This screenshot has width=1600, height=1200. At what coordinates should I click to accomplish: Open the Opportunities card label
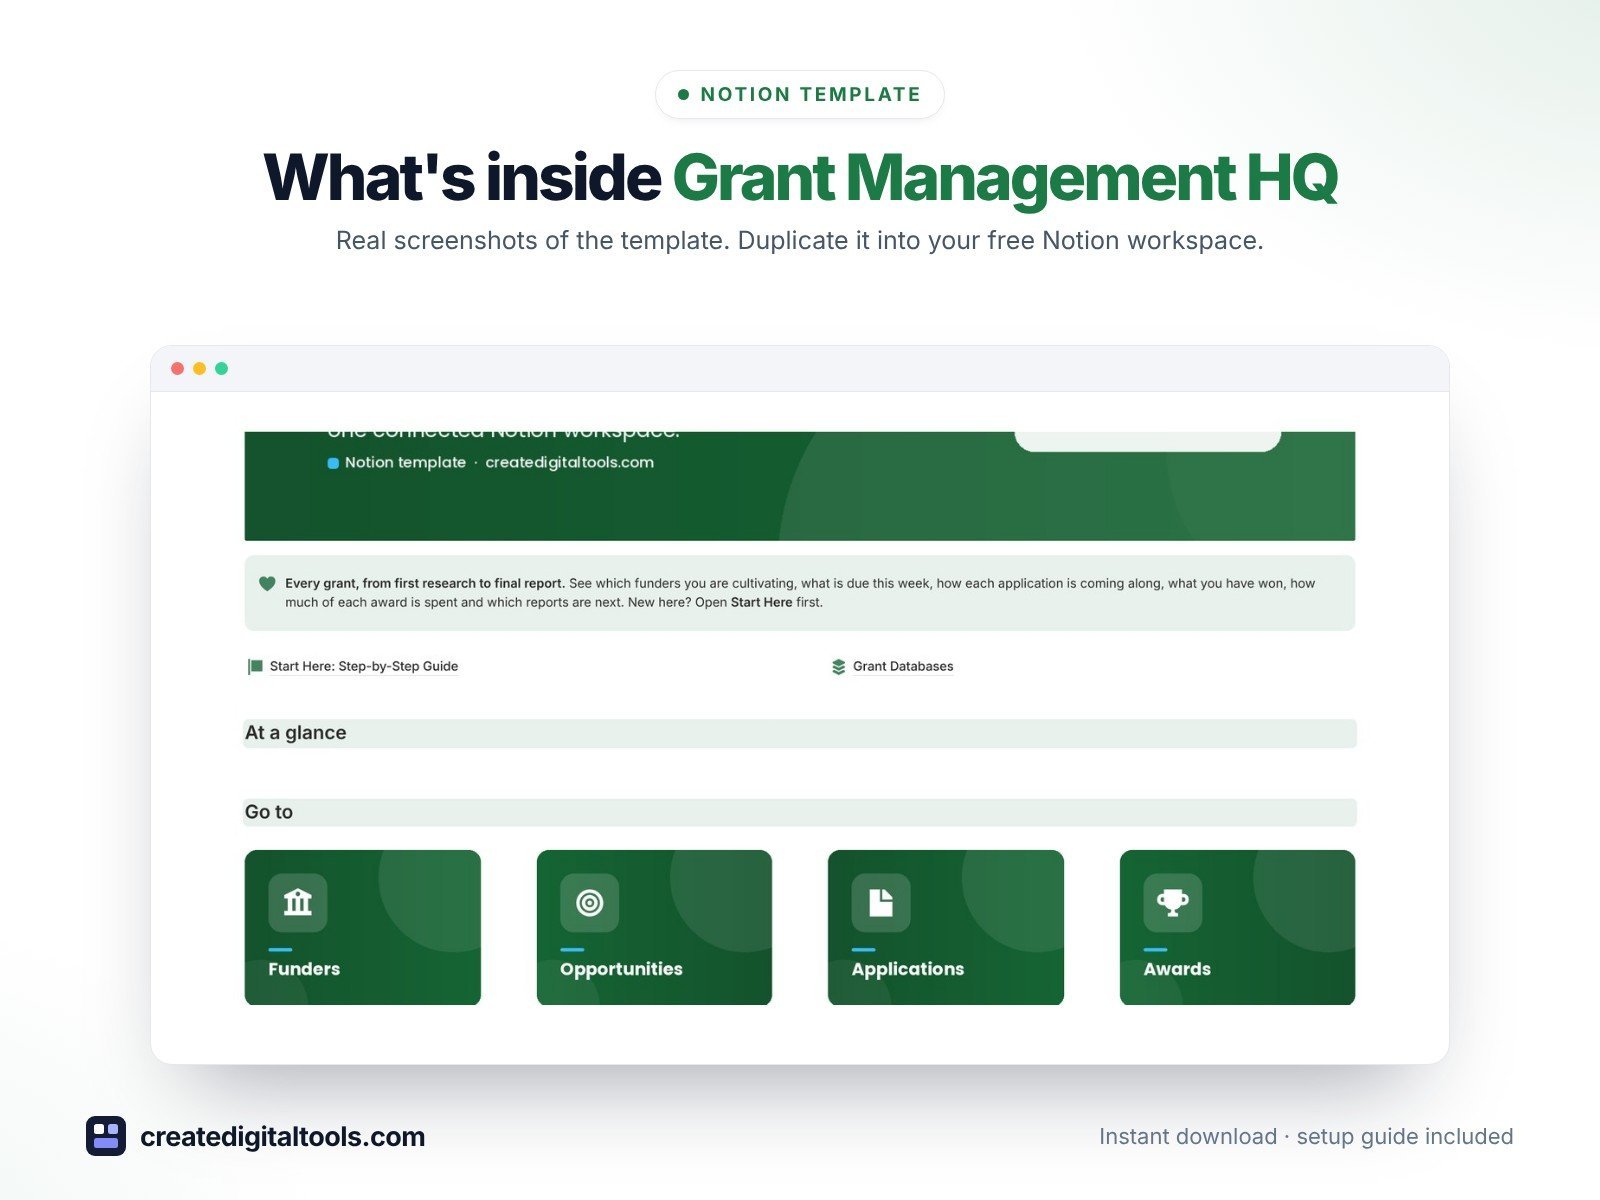621,969
